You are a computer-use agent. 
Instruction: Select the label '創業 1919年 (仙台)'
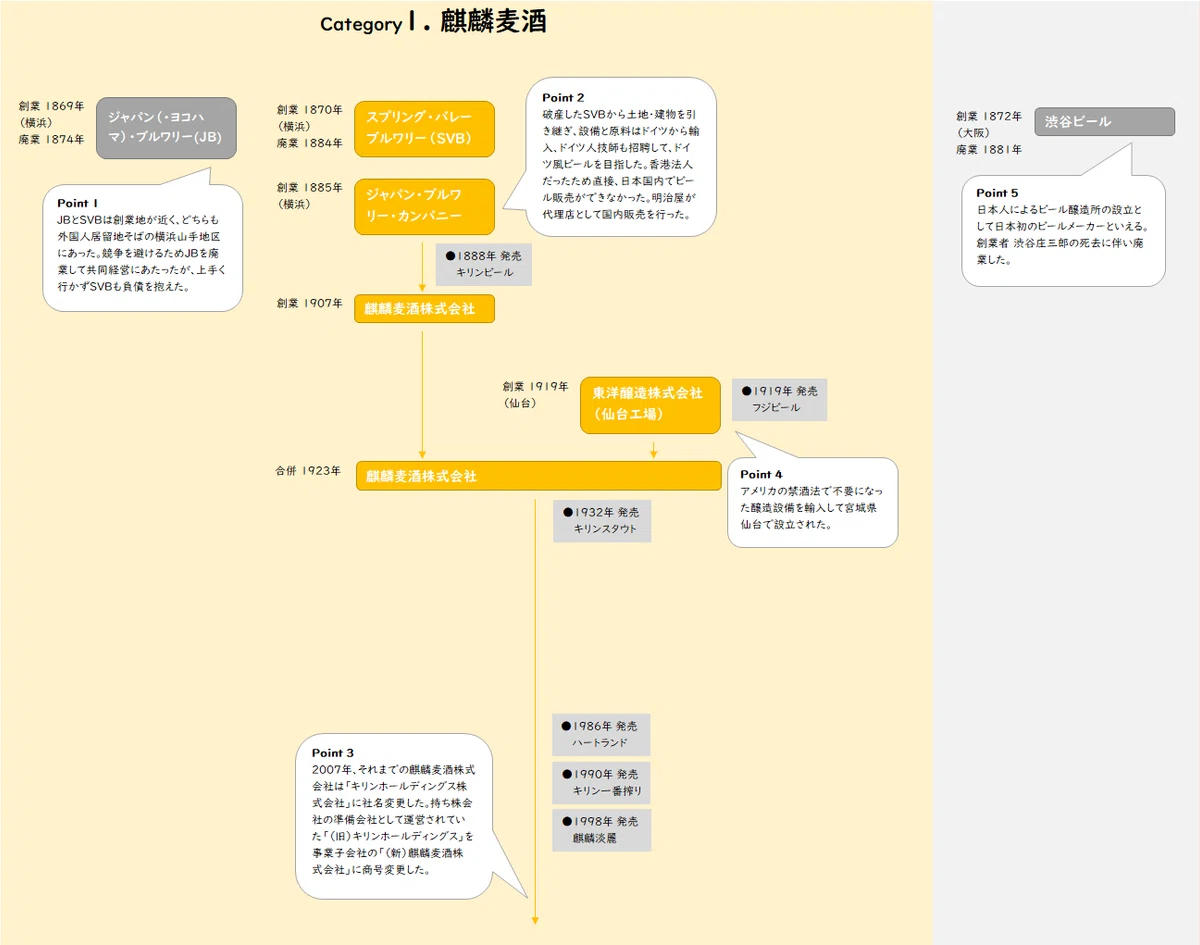[x=536, y=394]
